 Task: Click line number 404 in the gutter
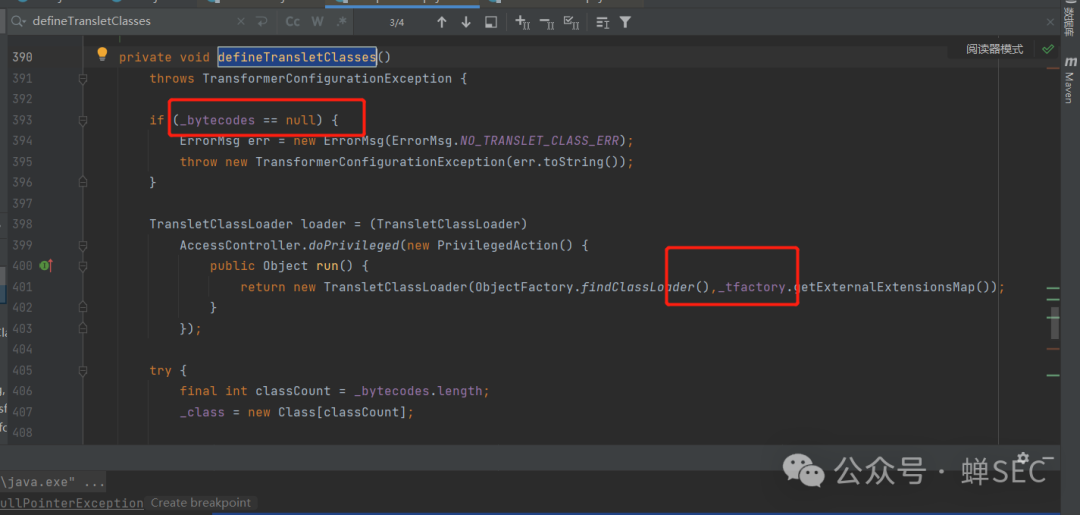(22, 350)
